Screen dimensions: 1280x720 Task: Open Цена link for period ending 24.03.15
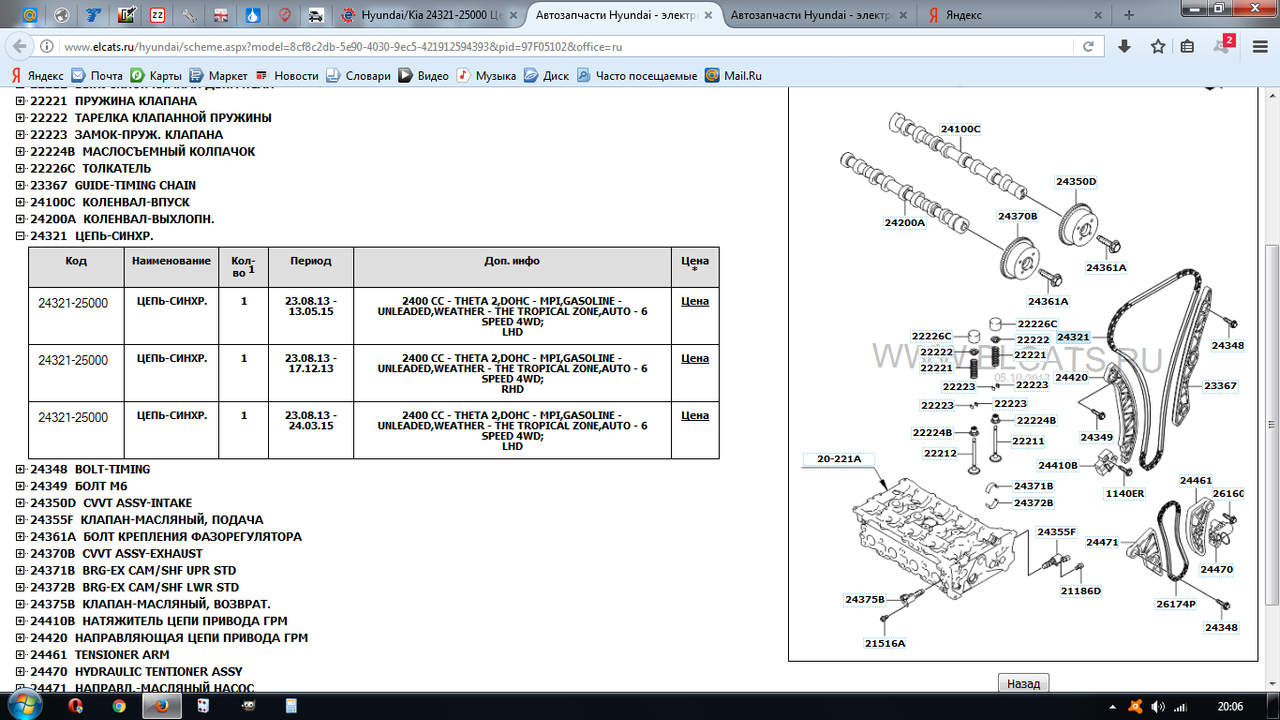point(695,415)
